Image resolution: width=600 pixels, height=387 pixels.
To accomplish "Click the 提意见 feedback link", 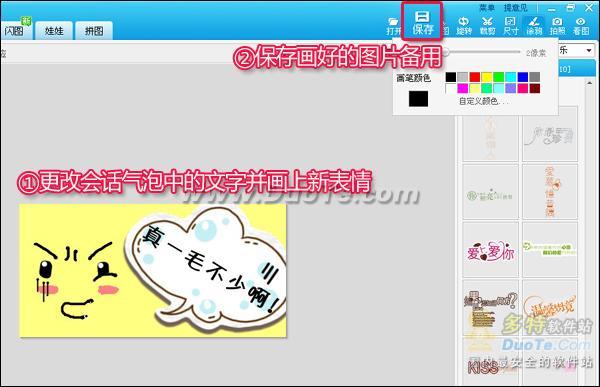I will pyautogui.click(x=515, y=8).
